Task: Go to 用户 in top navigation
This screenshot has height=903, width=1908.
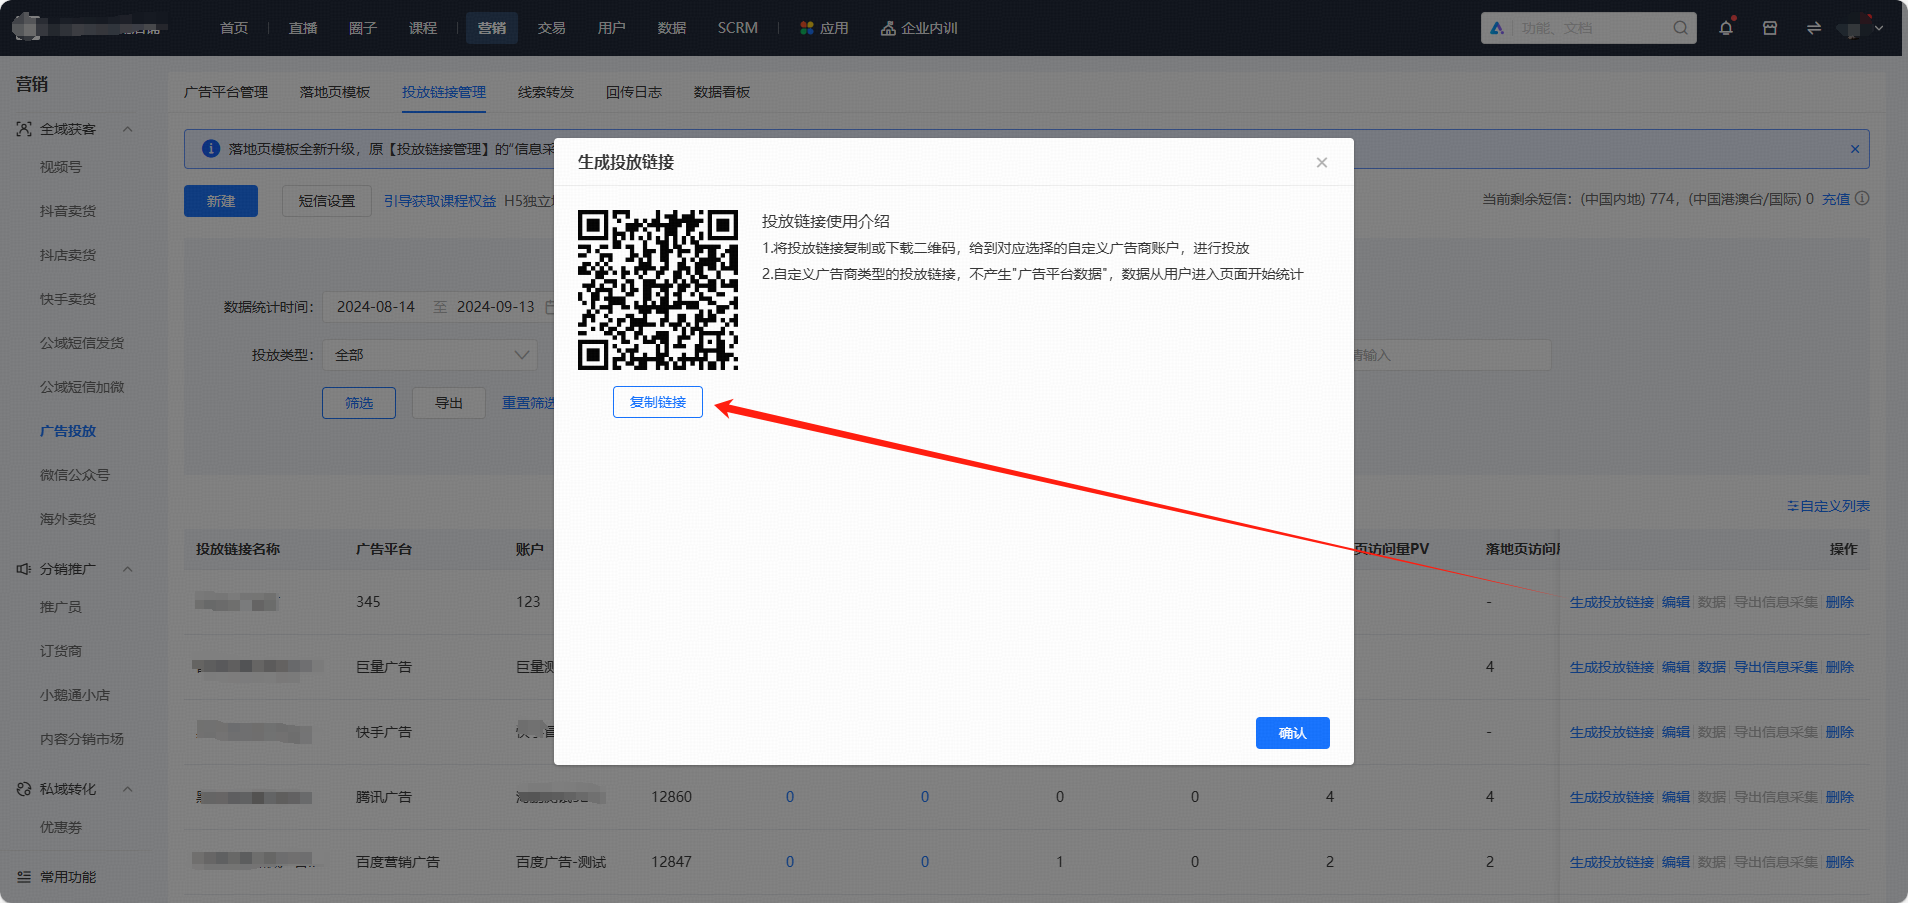Action: point(612,28)
